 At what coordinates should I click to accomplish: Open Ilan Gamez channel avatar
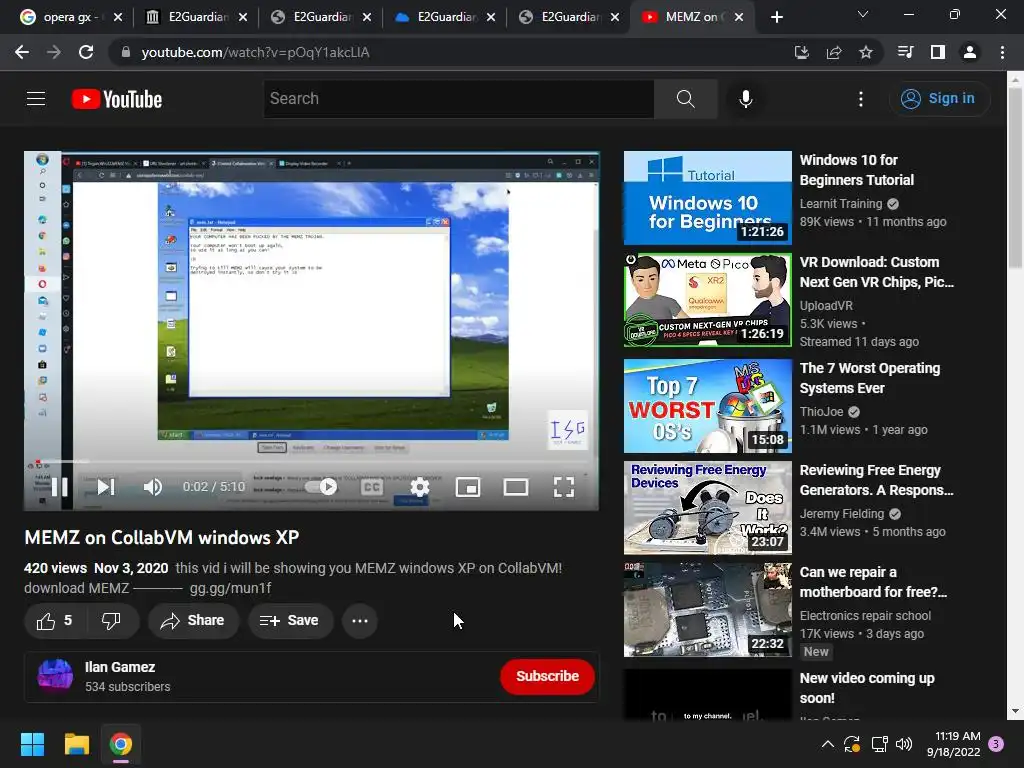[55, 675]
